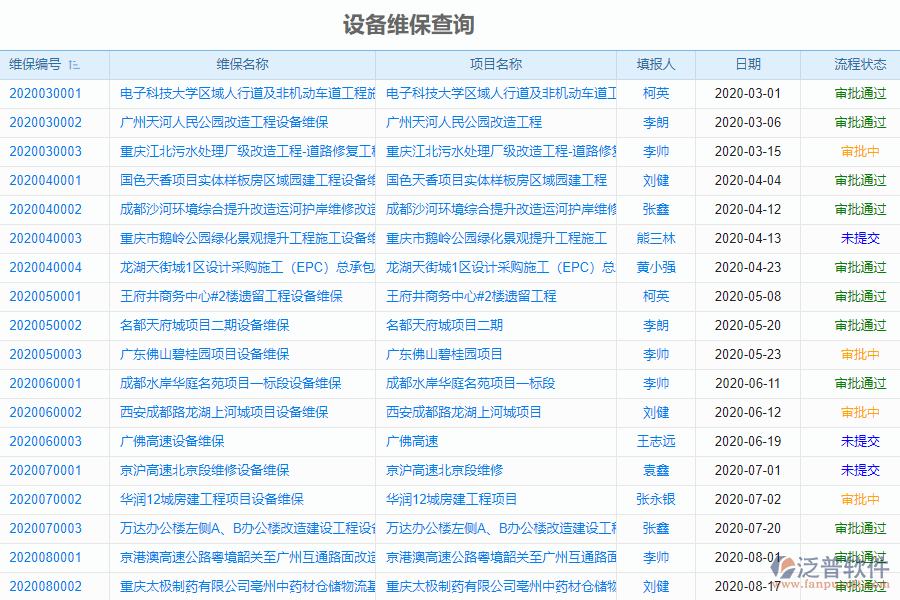This screenshot has height=600, width=900.
Task: Click the 填报人 column header
Action: pyautogui.click(x=656, y=64)
